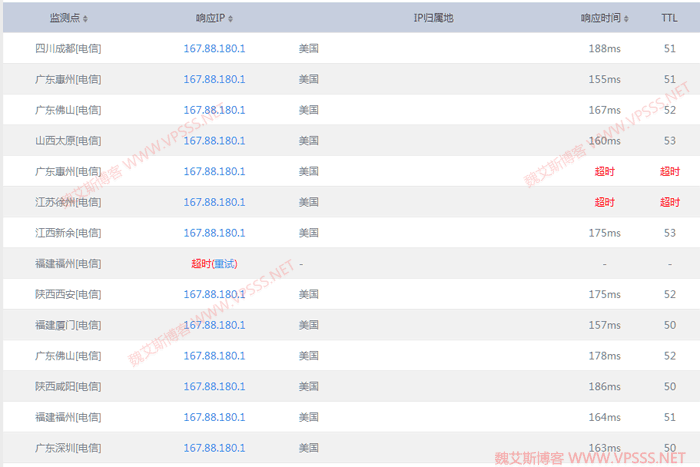Open the IP link in 山西太原 row
This screenshot has height=467, width=700.
(x=214, y=141)
